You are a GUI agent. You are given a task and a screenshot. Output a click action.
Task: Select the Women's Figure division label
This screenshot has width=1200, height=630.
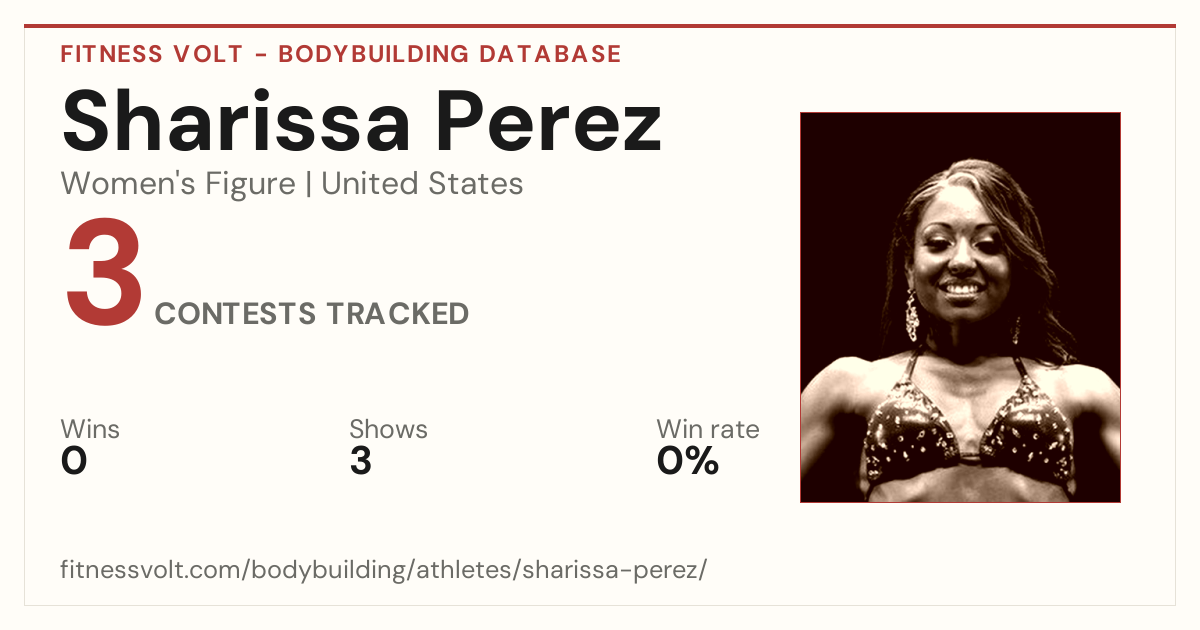click(178, 184)
